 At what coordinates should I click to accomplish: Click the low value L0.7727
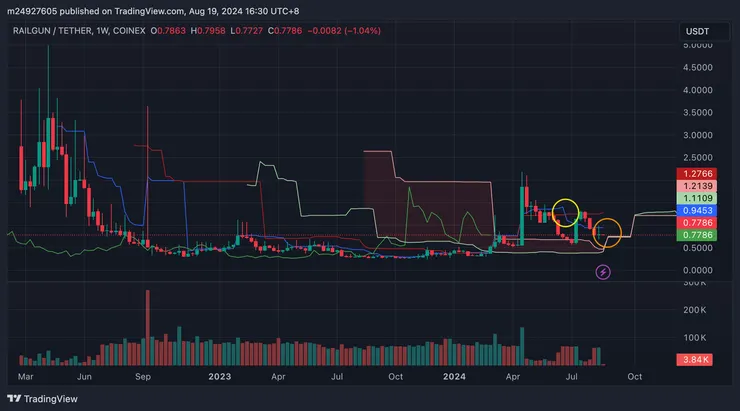click(x=247, y=31)
